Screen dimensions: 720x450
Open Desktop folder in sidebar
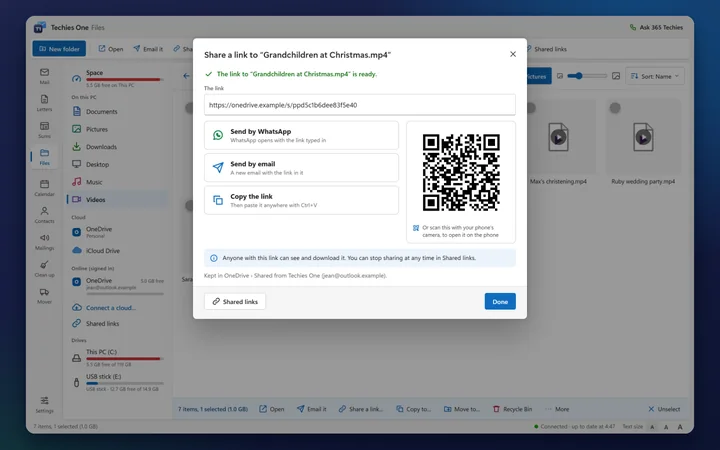117,164
